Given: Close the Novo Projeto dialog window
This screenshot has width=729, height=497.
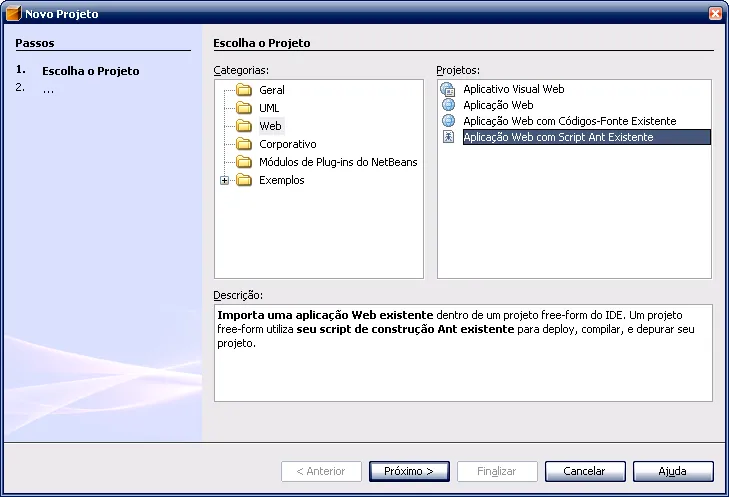Looking at the screenshot, I should [x=716, y=13].
